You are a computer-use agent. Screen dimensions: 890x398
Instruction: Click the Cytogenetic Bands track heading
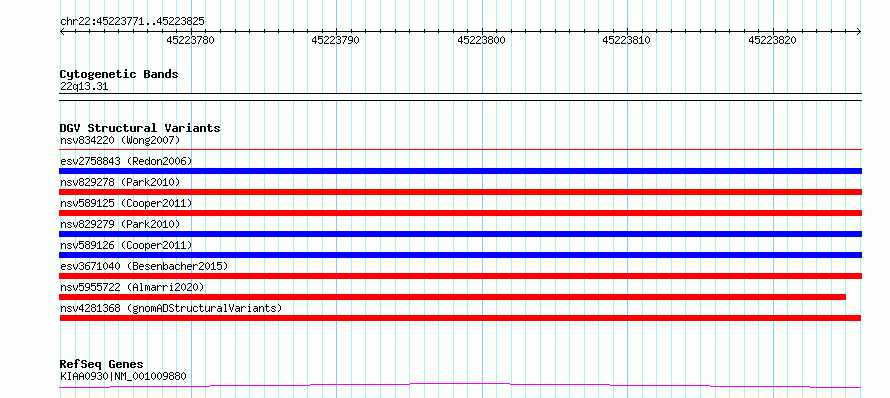click(119, 74)
